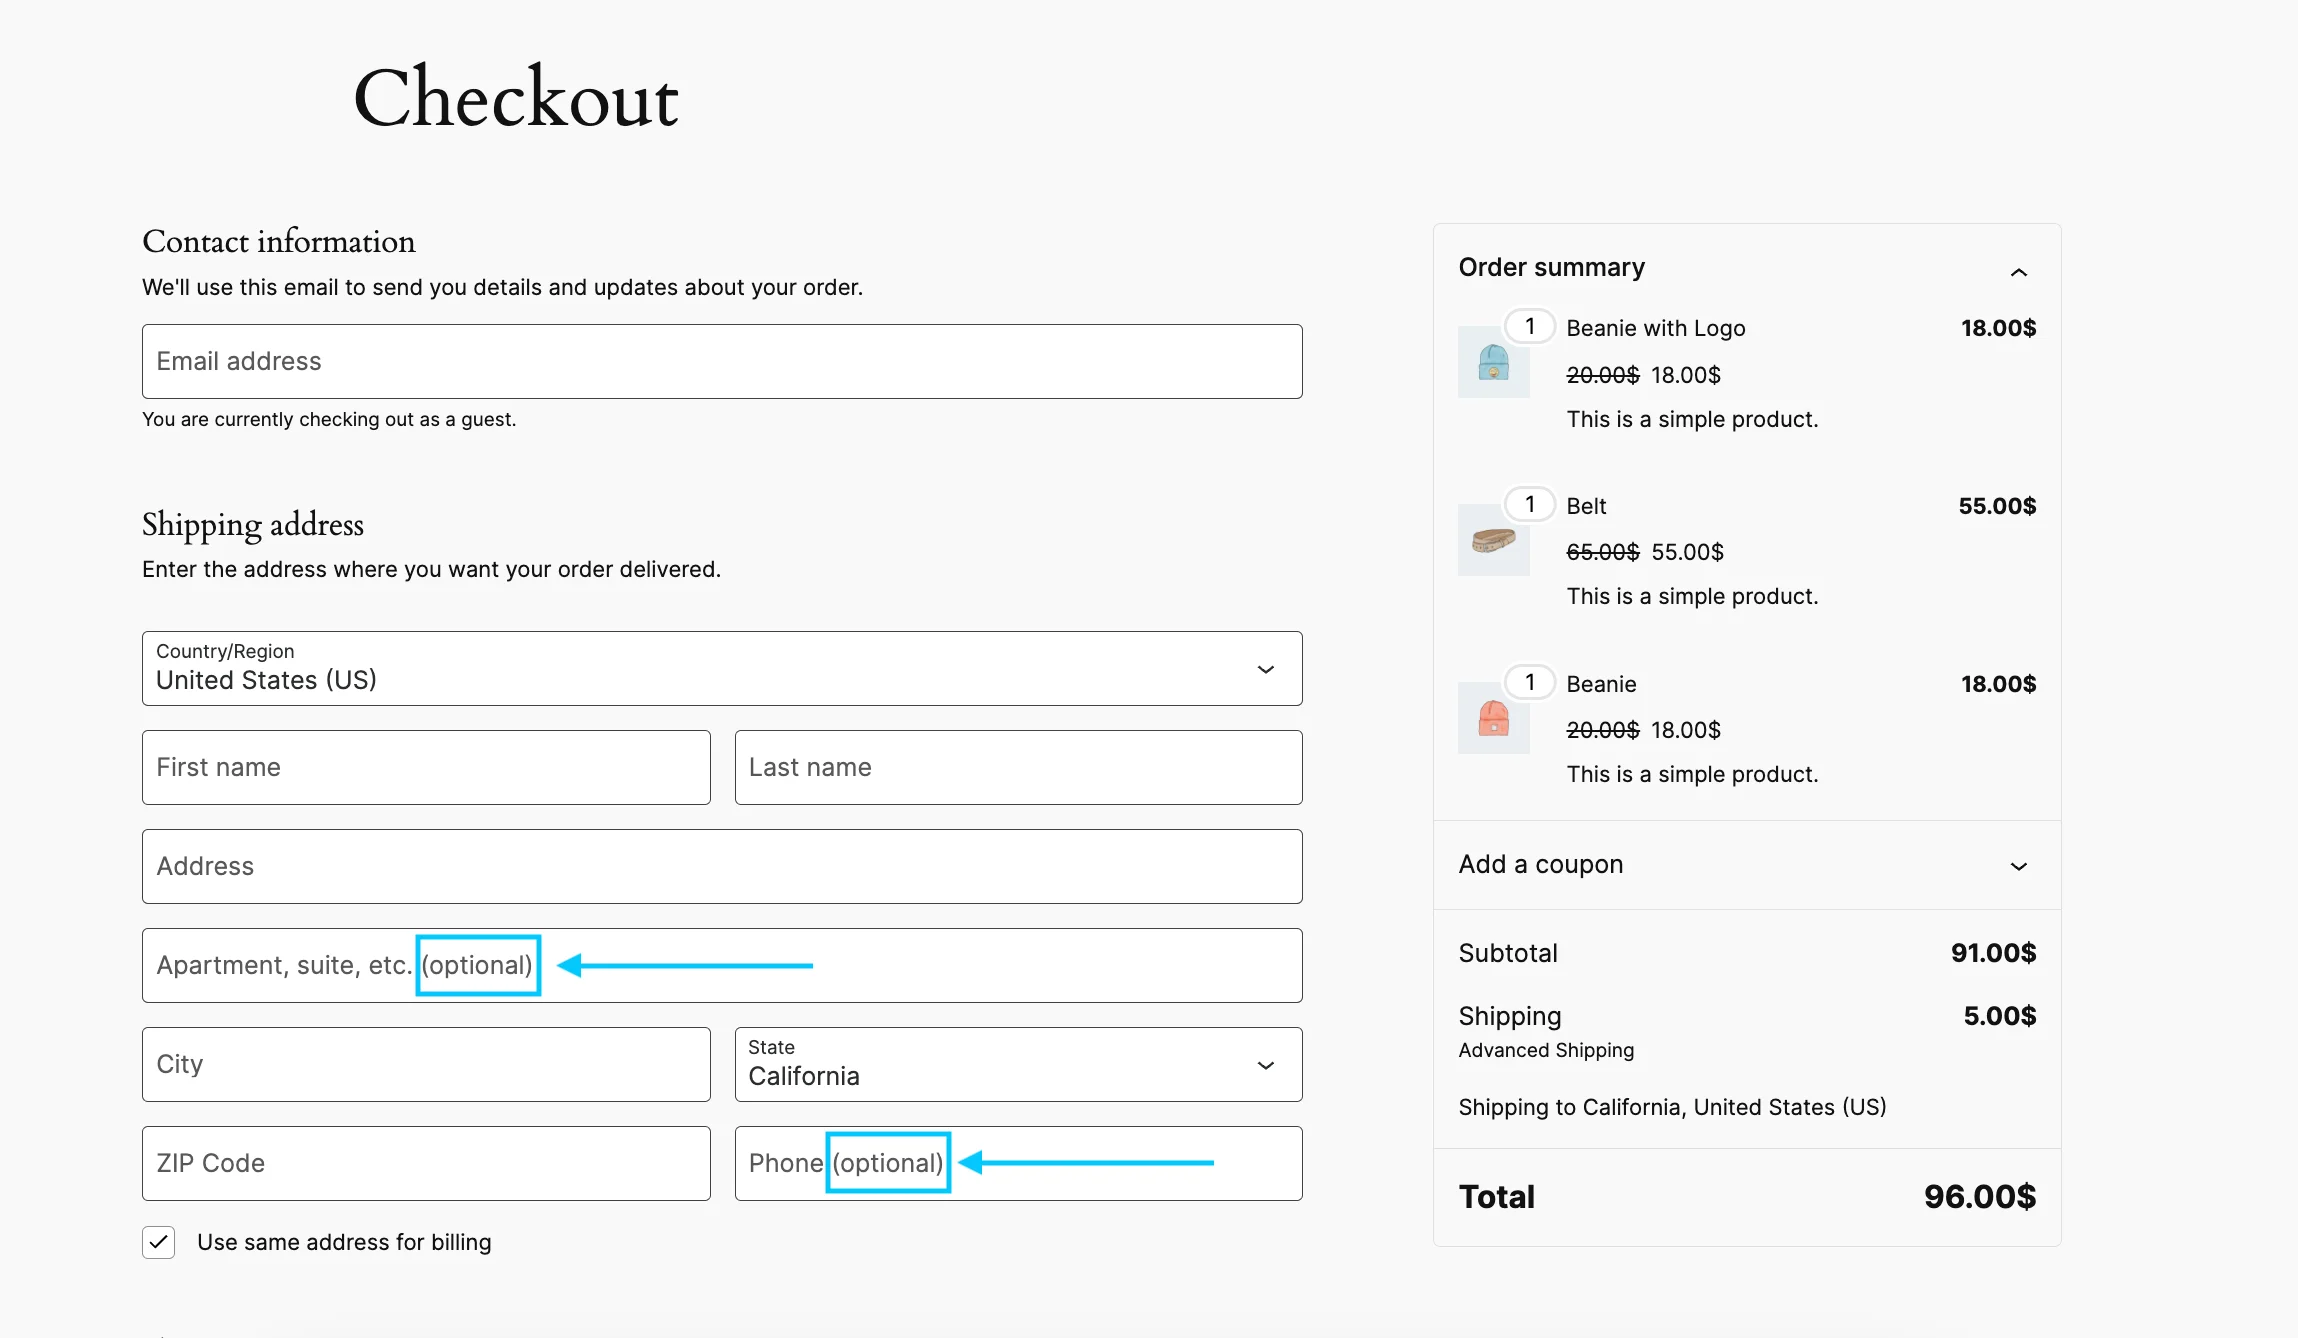This screenshot has width=2298, height=1338.
Task: Click the Last name input field
Action: 1018,766
